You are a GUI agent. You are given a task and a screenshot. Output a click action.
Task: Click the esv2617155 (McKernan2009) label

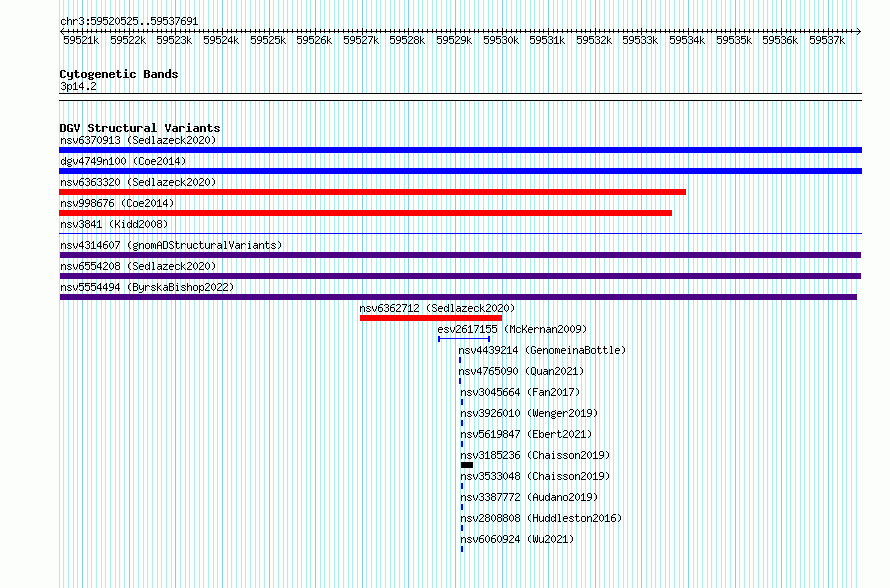tap(512, 329)
